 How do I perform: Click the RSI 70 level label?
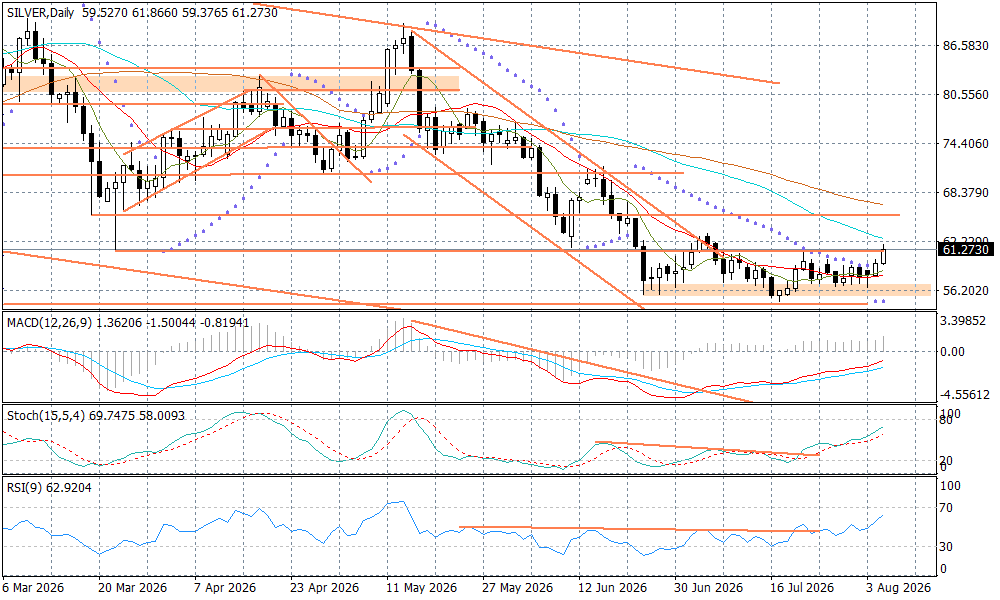click(x=946, y=508)
